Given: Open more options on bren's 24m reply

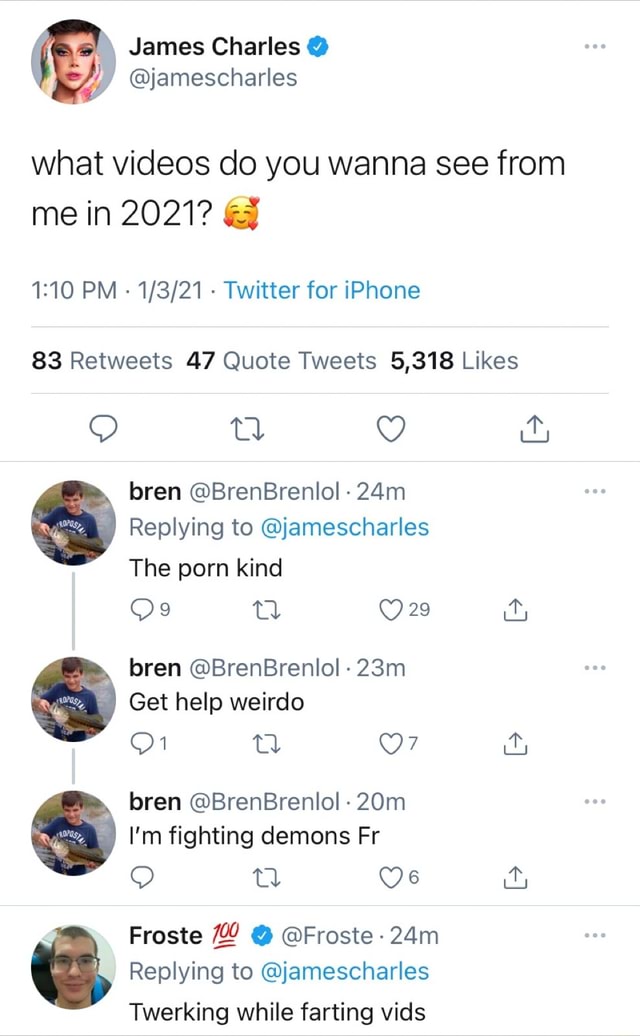Looking at the screenshot, I should coord(594,491).
